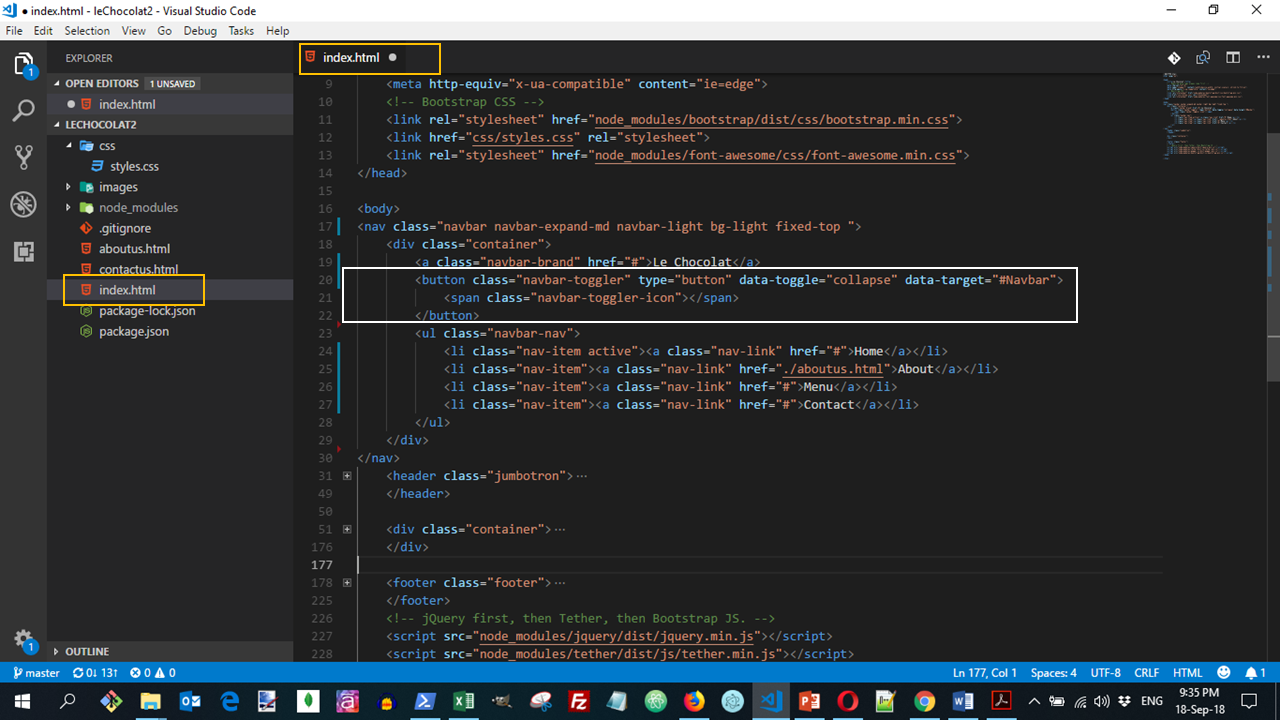Click the Open Changes git icon

(1174, 58)
